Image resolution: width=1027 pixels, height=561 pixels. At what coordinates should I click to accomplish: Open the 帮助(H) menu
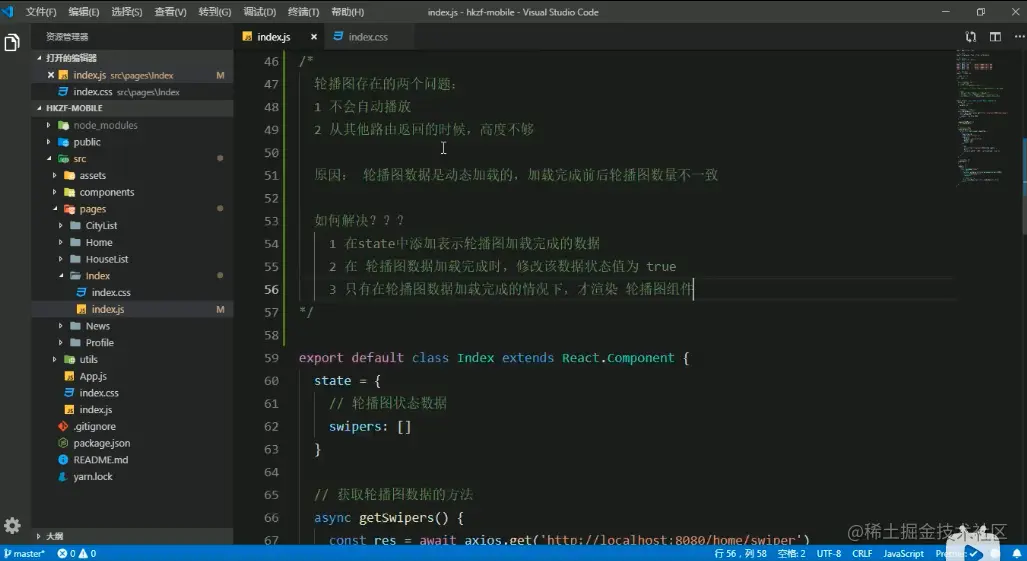347,12
